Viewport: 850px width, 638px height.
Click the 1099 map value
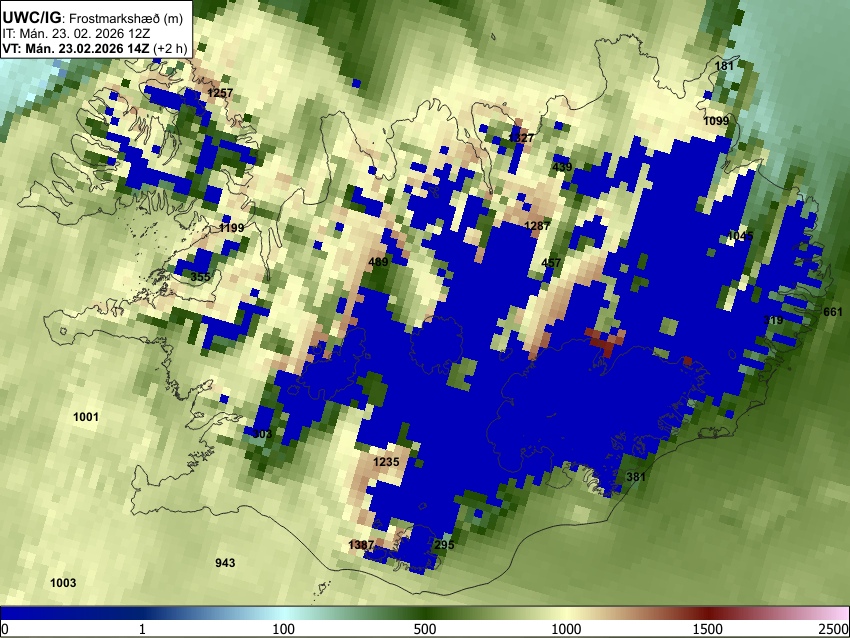tap(716, 121)
